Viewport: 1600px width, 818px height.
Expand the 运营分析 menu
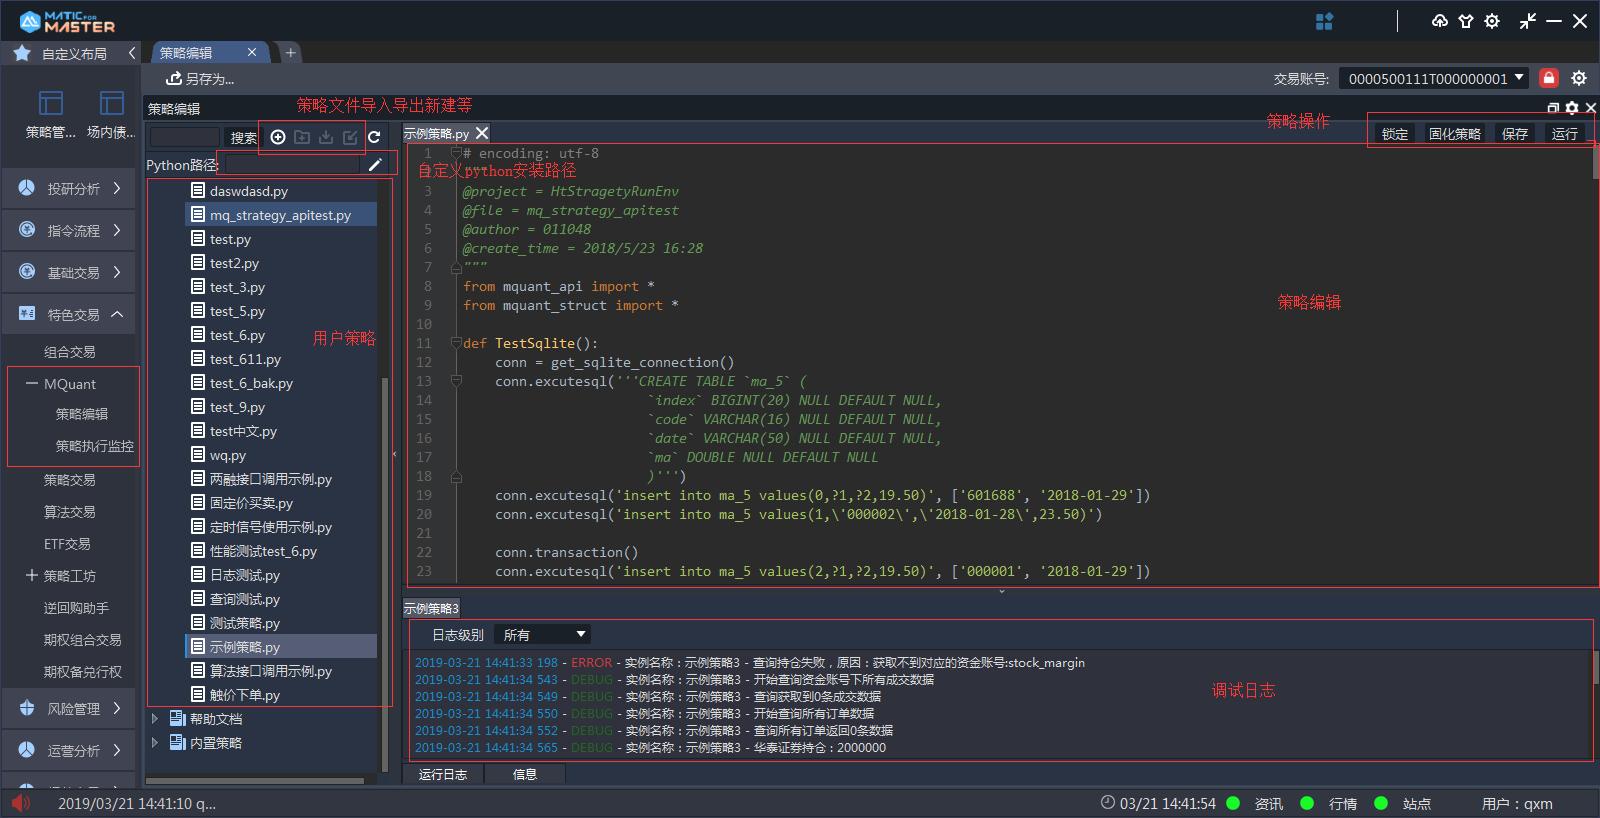117,750
